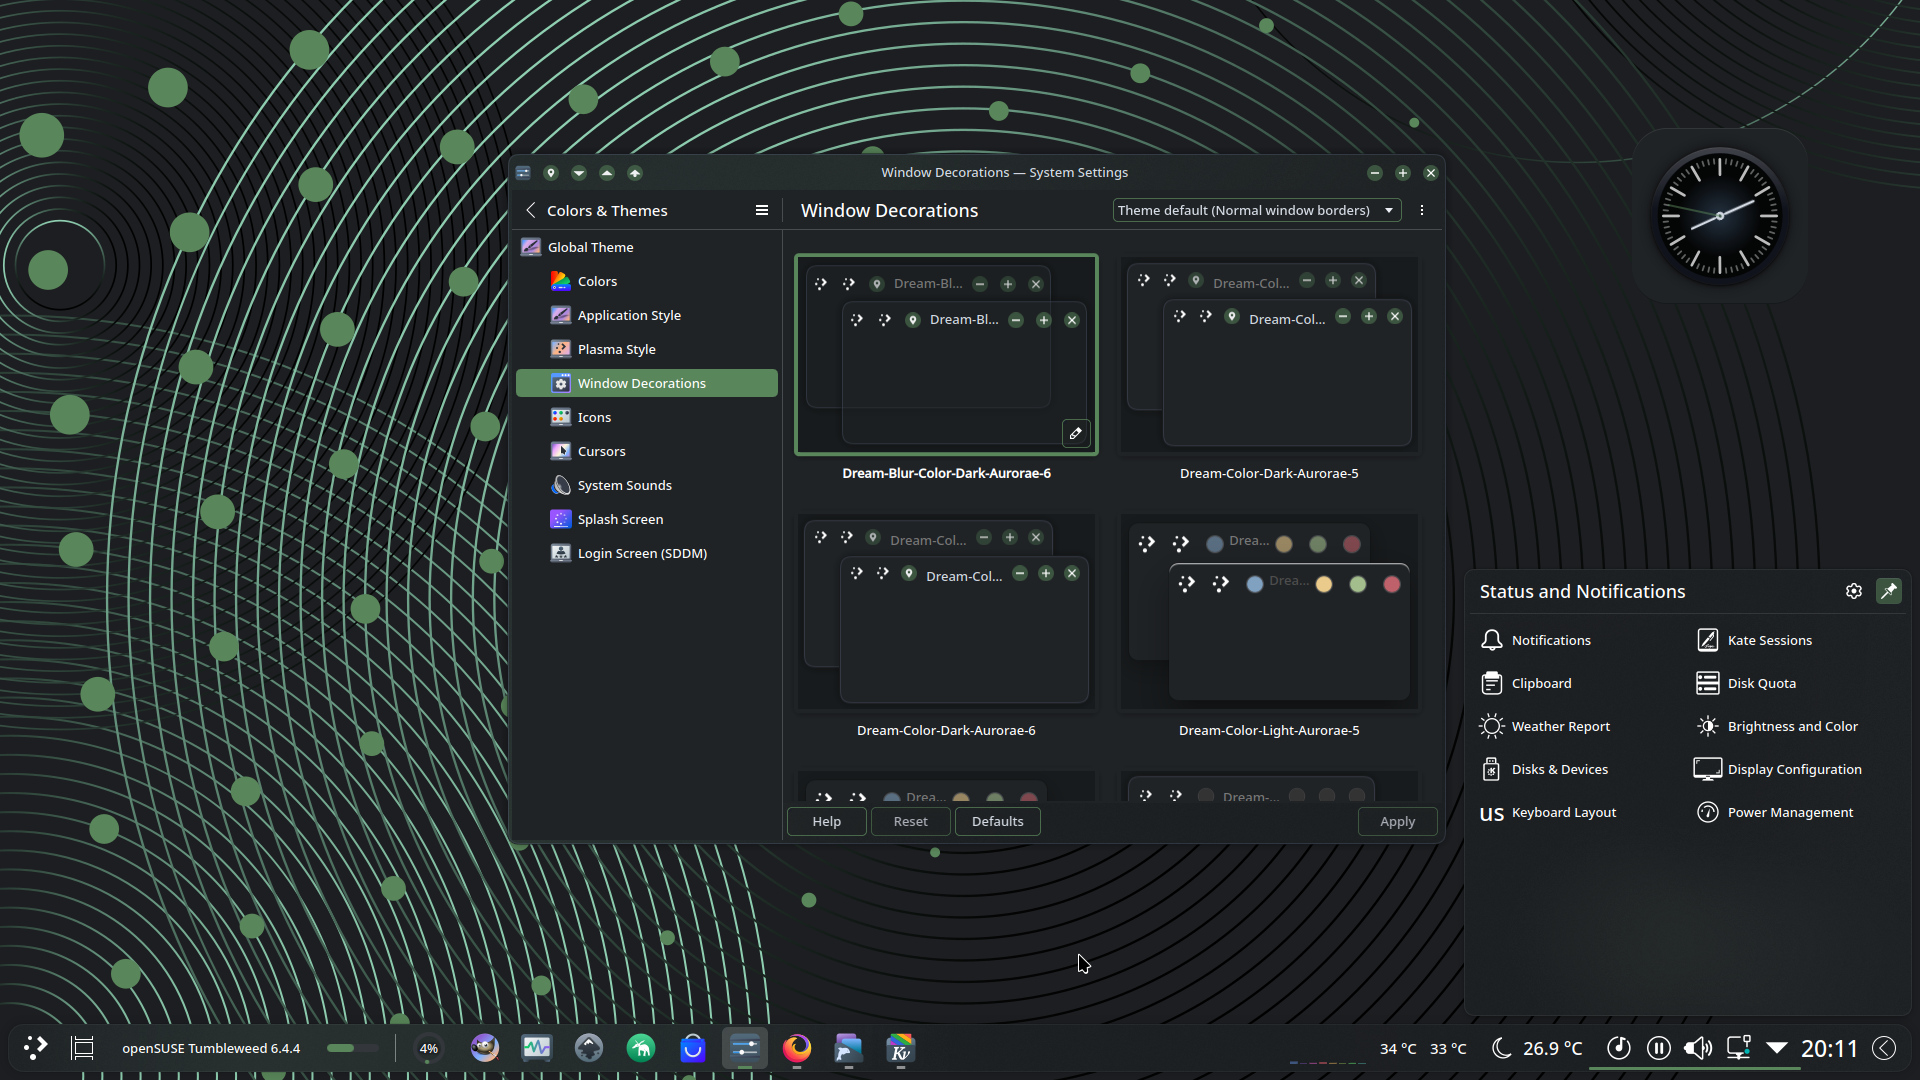
Task: Select Global Theme in the sidebar
Action: (646, 247)
